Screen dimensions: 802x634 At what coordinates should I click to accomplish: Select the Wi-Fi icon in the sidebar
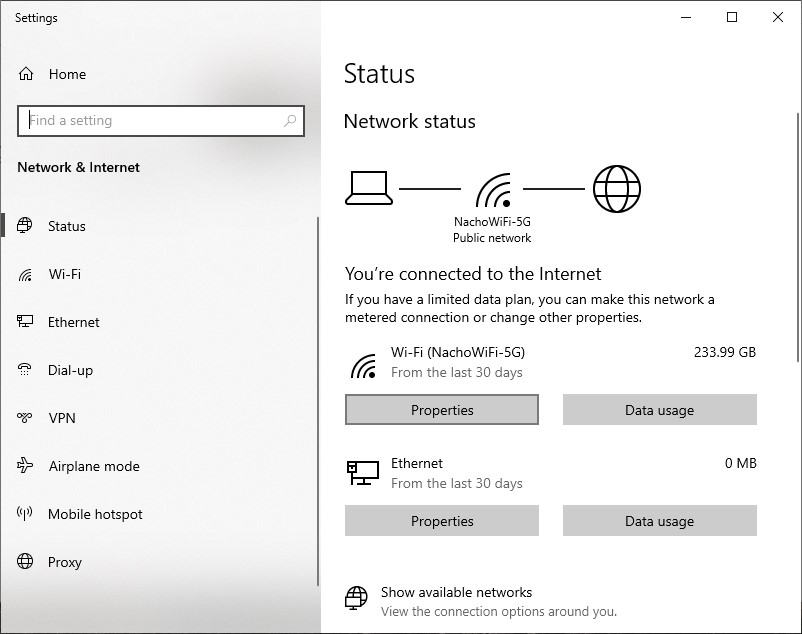(x=25, y=274)
